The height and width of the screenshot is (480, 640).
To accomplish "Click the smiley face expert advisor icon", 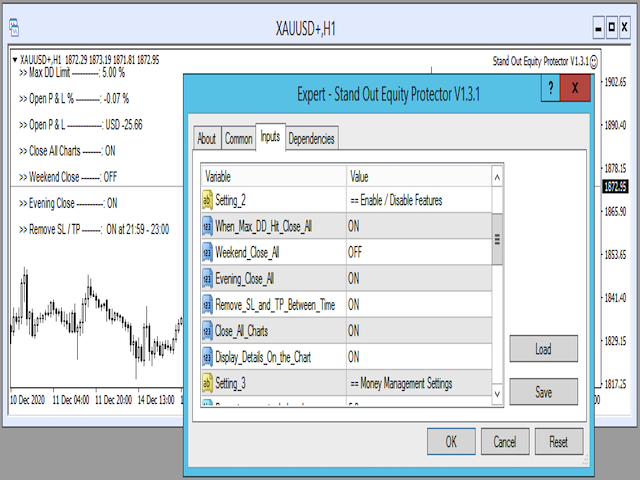I will (594, 62).
